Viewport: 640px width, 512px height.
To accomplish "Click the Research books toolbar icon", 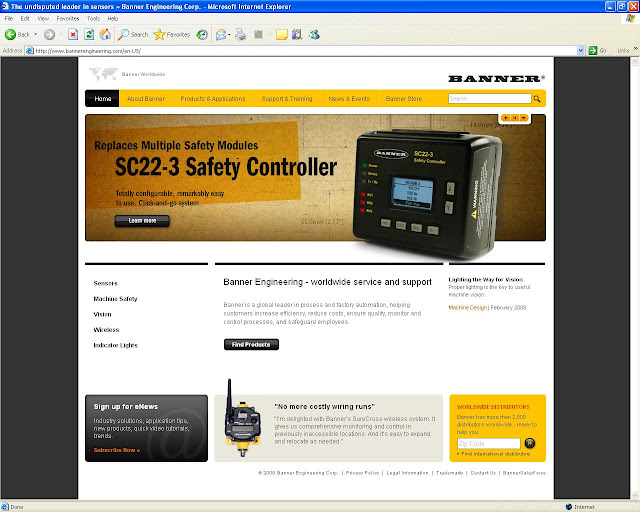I will 297,35.
